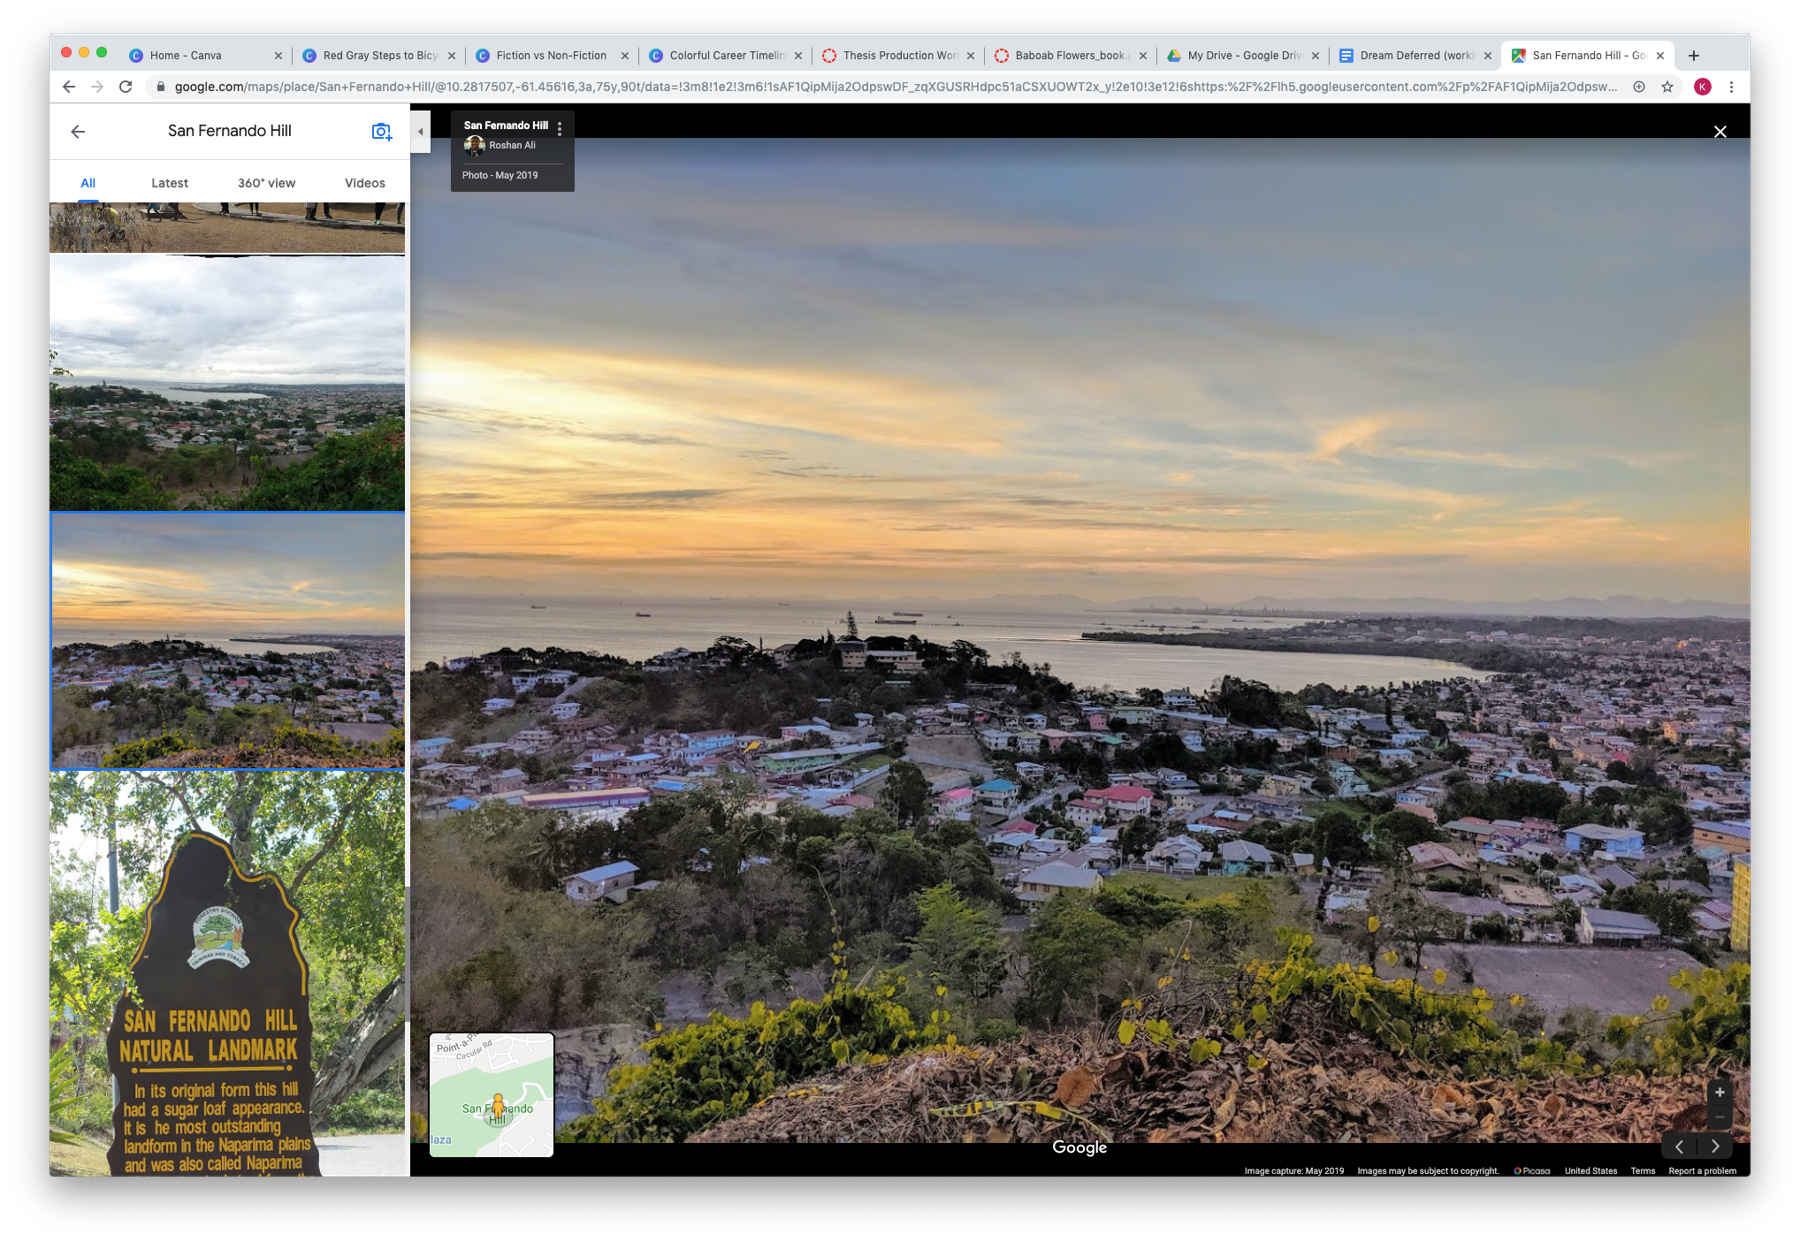Go back from San Fernando Hill photos
1800x1242 pixels.
click(x=78, y=131)
